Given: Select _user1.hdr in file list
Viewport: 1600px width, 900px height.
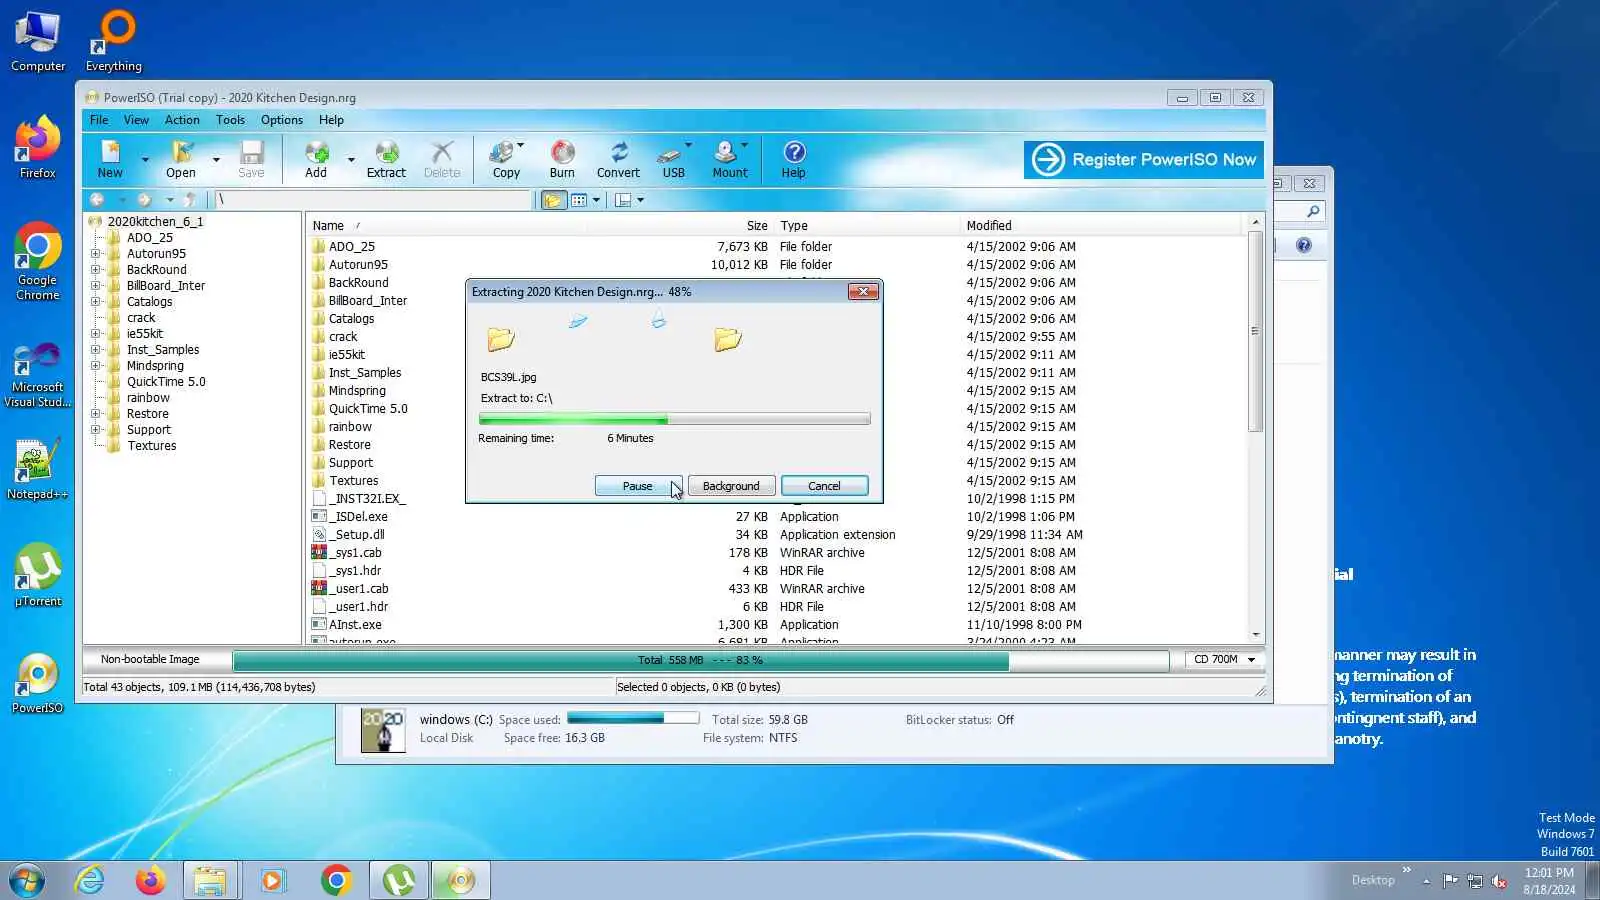Looking at the screenshot, I should tap(361, 607).
